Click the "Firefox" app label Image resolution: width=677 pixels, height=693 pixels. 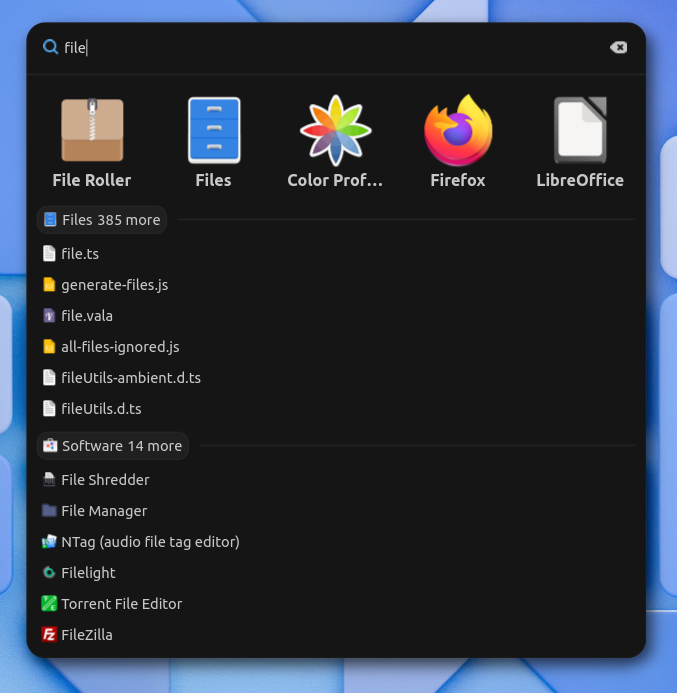click(458, 180)
